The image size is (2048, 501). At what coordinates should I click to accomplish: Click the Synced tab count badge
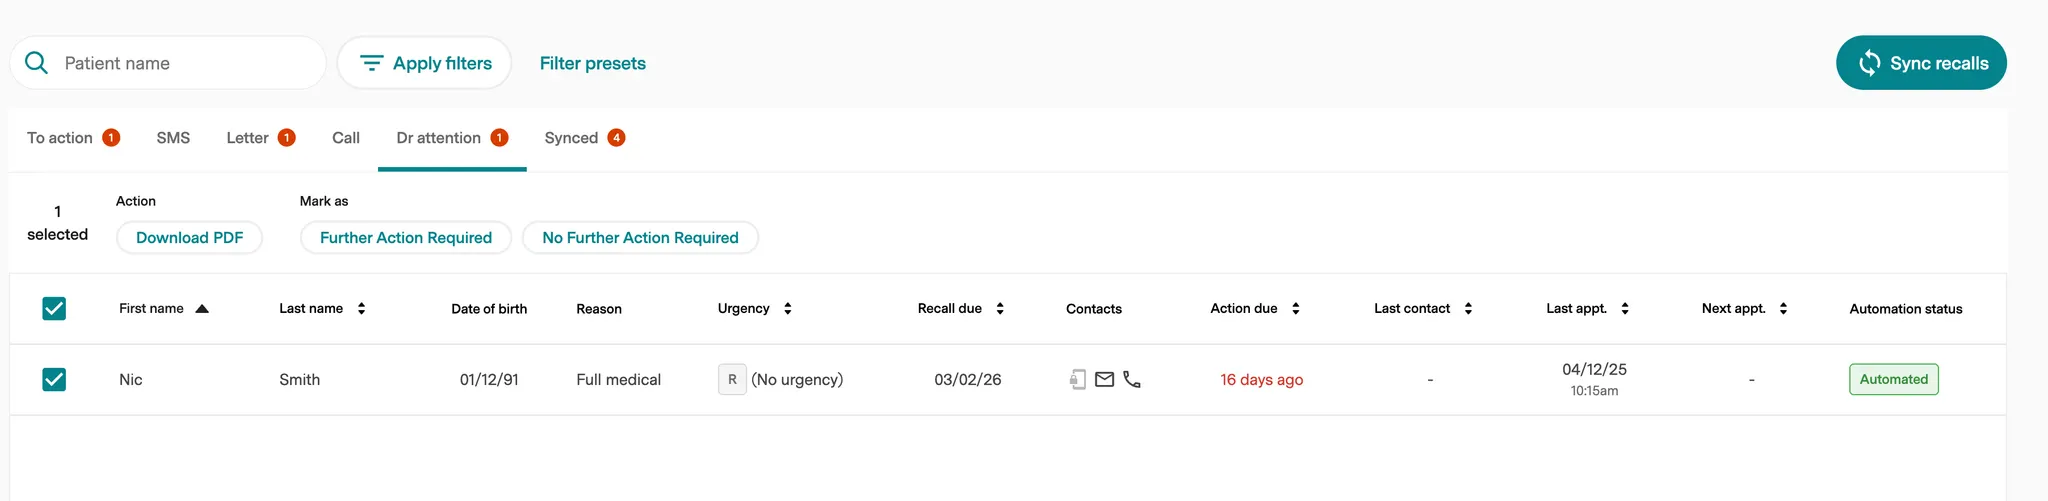coord(617,138)
